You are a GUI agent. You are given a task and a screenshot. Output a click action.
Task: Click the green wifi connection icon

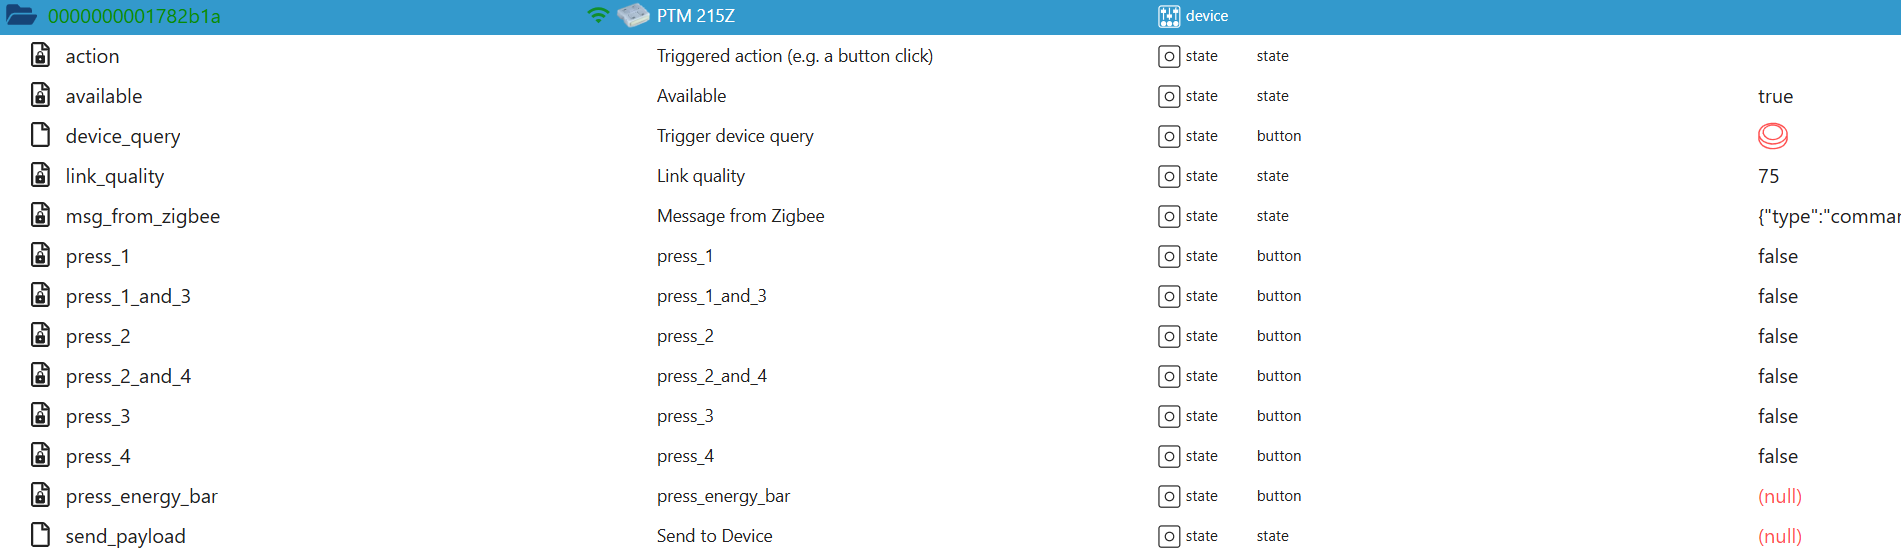598,16
